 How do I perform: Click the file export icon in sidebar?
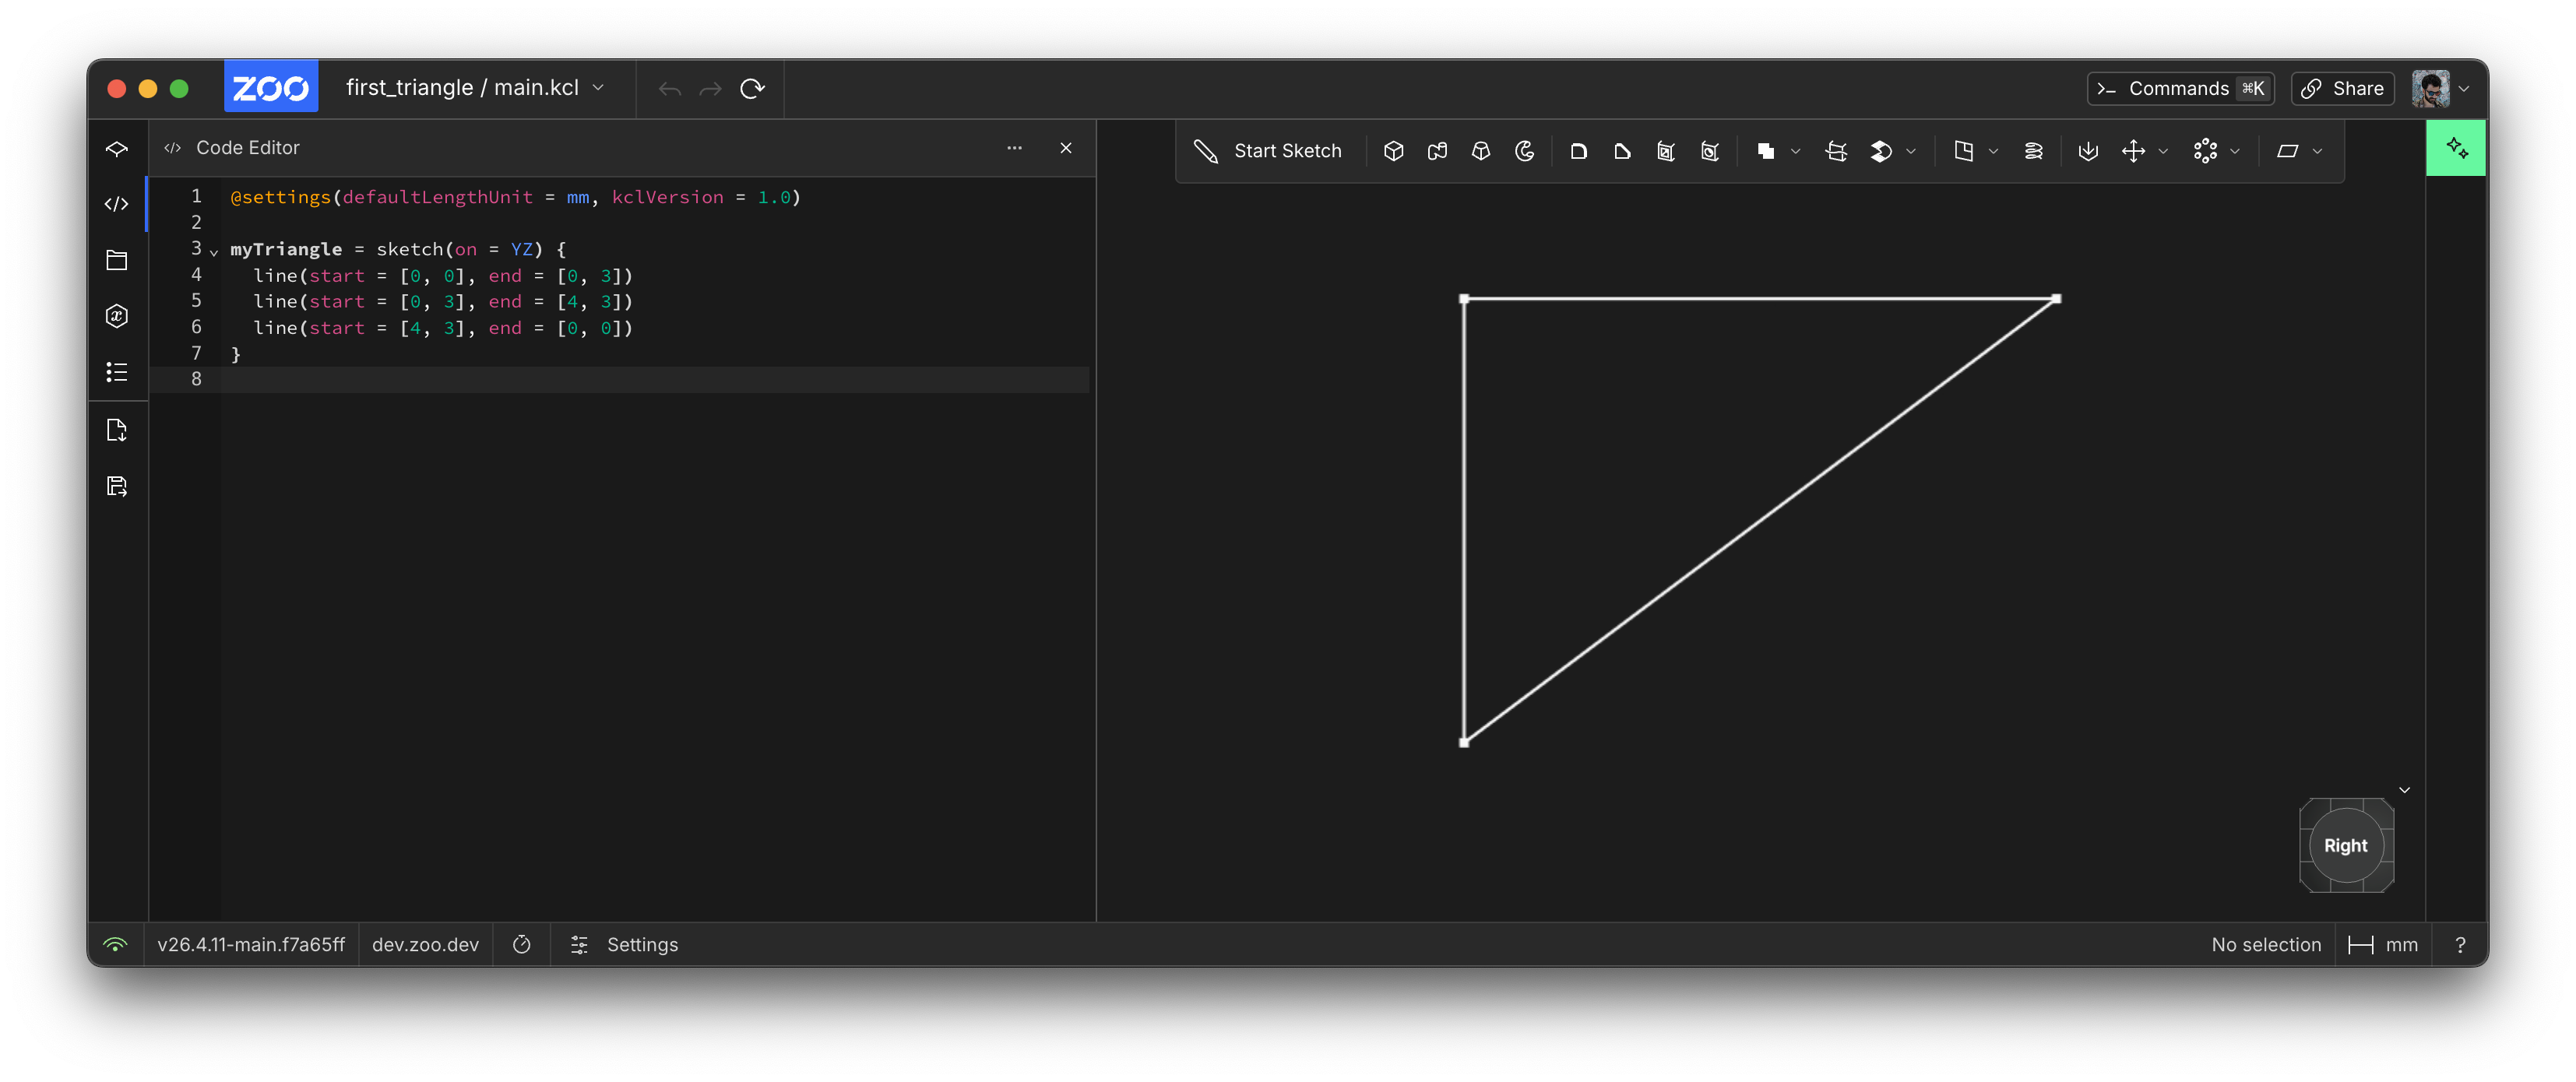click(x=117, y=430)
